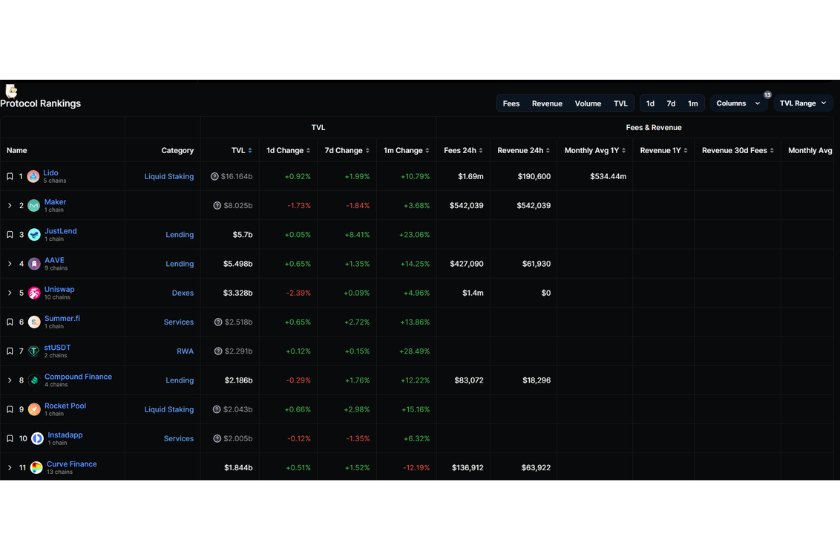The width and height of the screenshot is (840, 560).
Task: Bookmark the JustLend protocol
Action: coord(10,235)
